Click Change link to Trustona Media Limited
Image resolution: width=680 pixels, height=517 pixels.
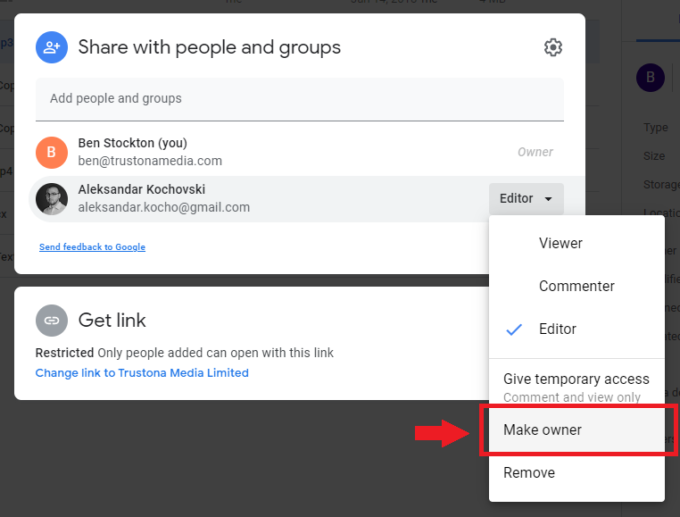(142, 373)
